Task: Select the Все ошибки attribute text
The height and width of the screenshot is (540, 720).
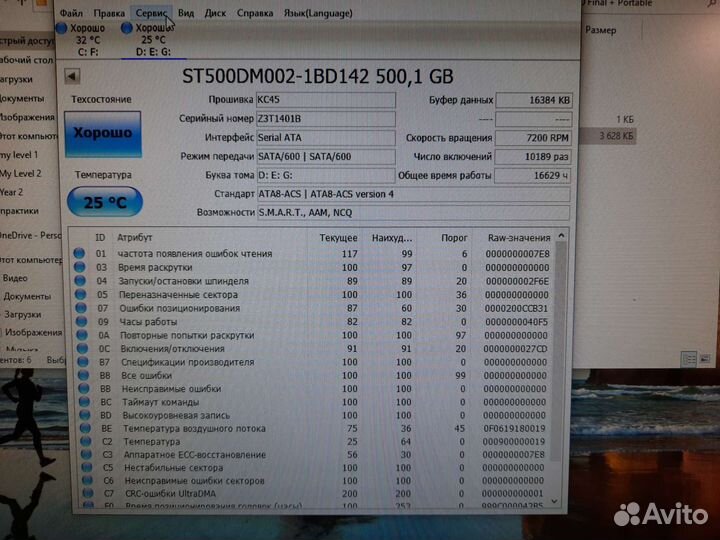Action: tap(146, 375)
